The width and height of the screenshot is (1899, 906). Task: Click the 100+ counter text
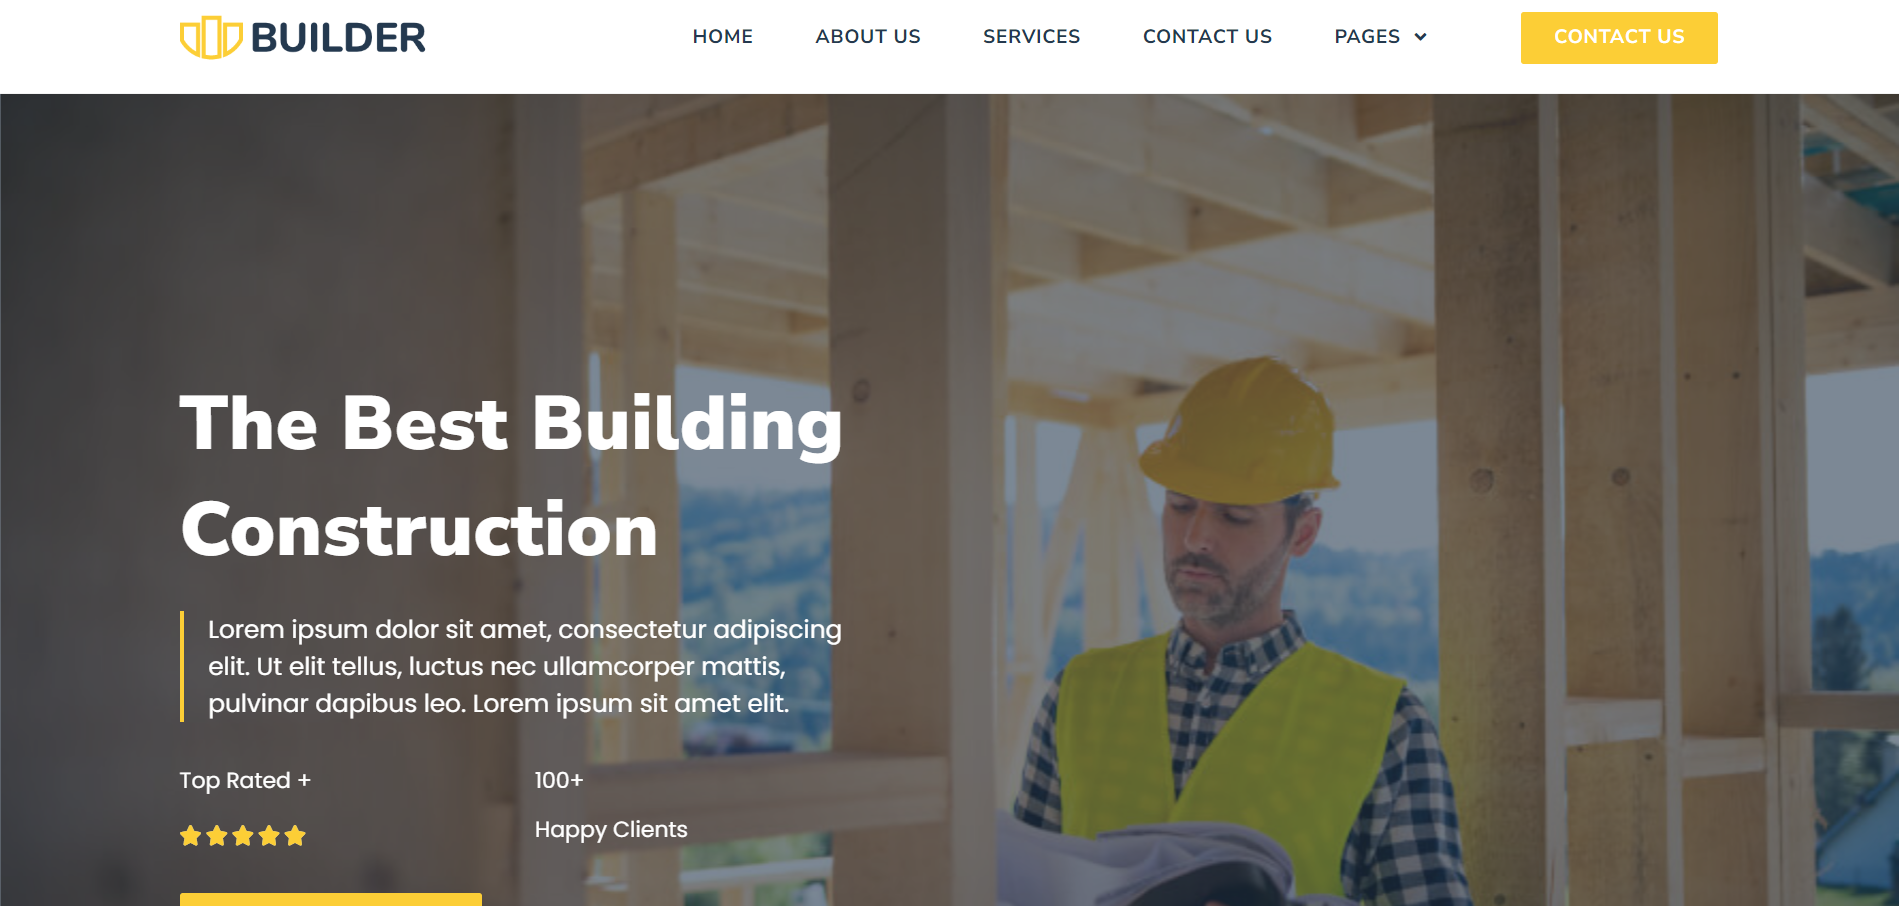click(559, 780)
